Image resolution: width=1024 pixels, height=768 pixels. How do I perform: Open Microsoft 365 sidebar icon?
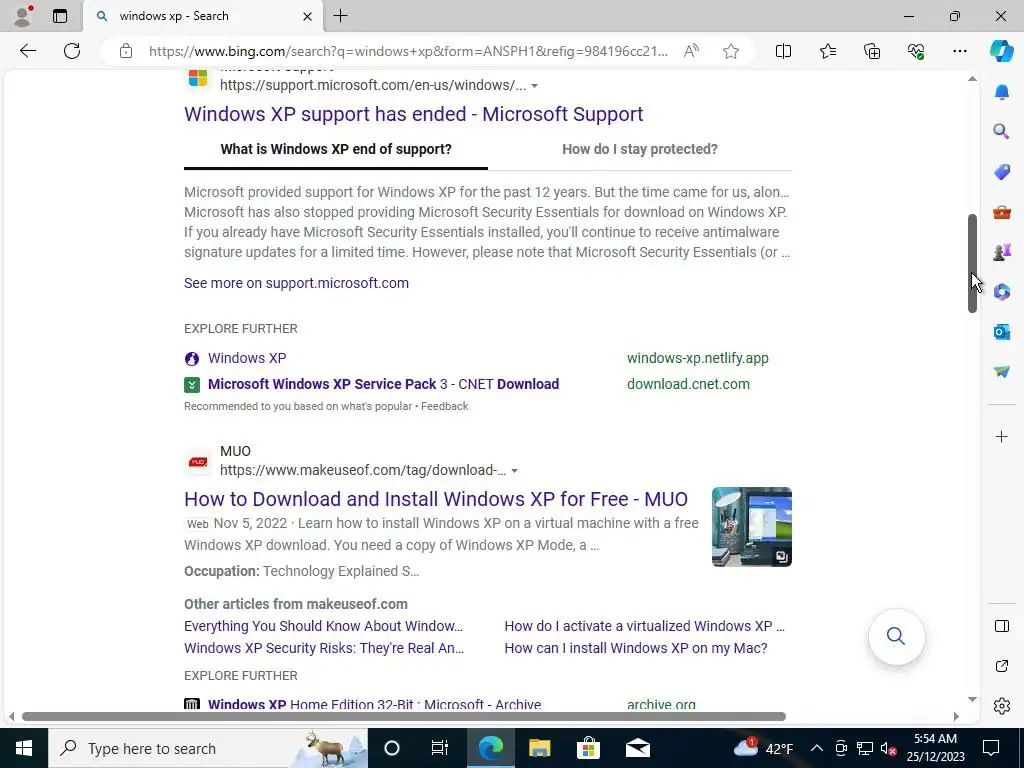point(1001,292)
